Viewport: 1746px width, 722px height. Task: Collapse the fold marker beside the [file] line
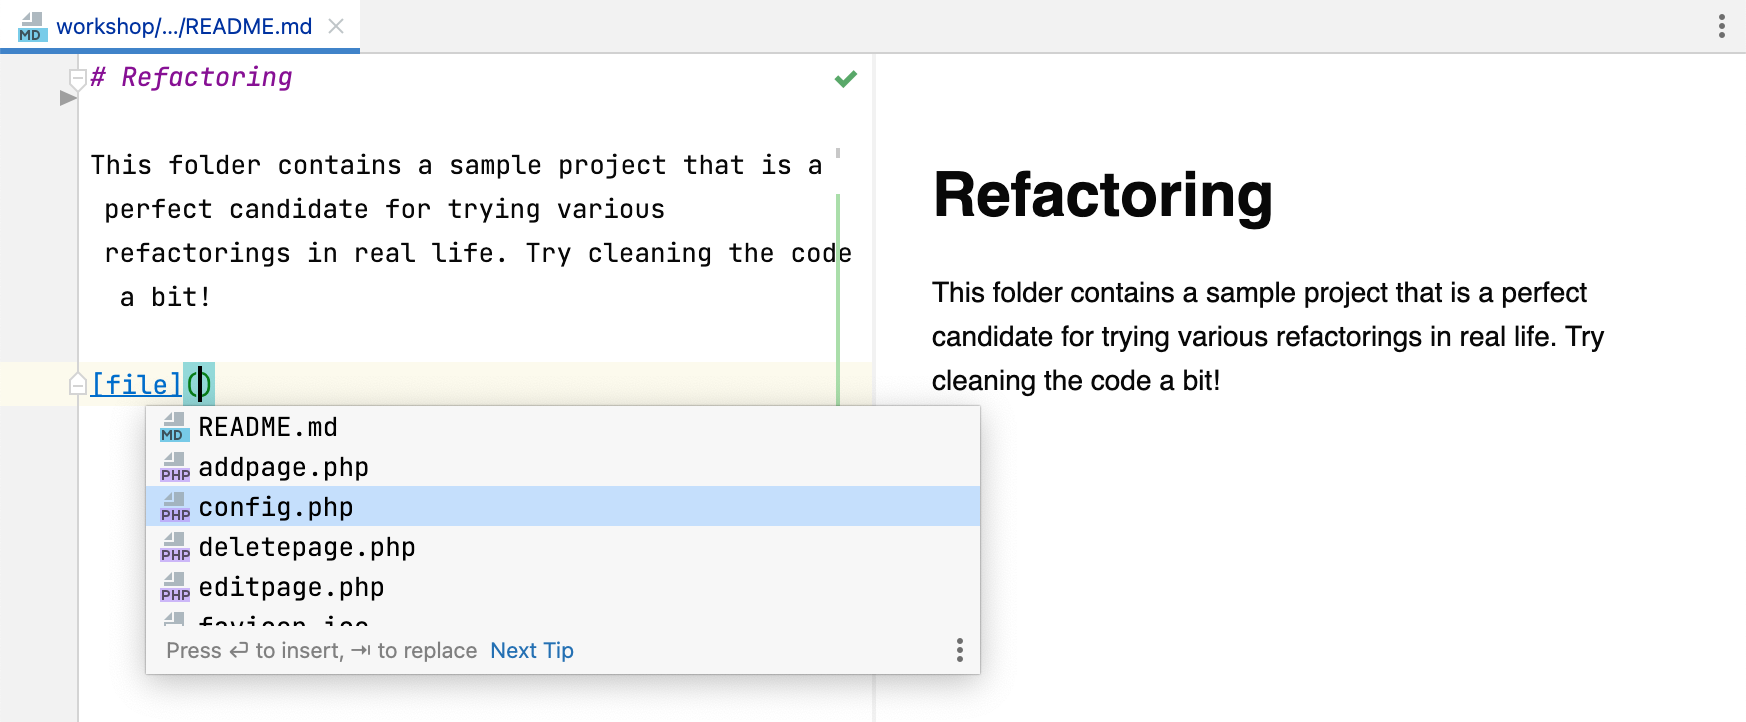[76, 383]
